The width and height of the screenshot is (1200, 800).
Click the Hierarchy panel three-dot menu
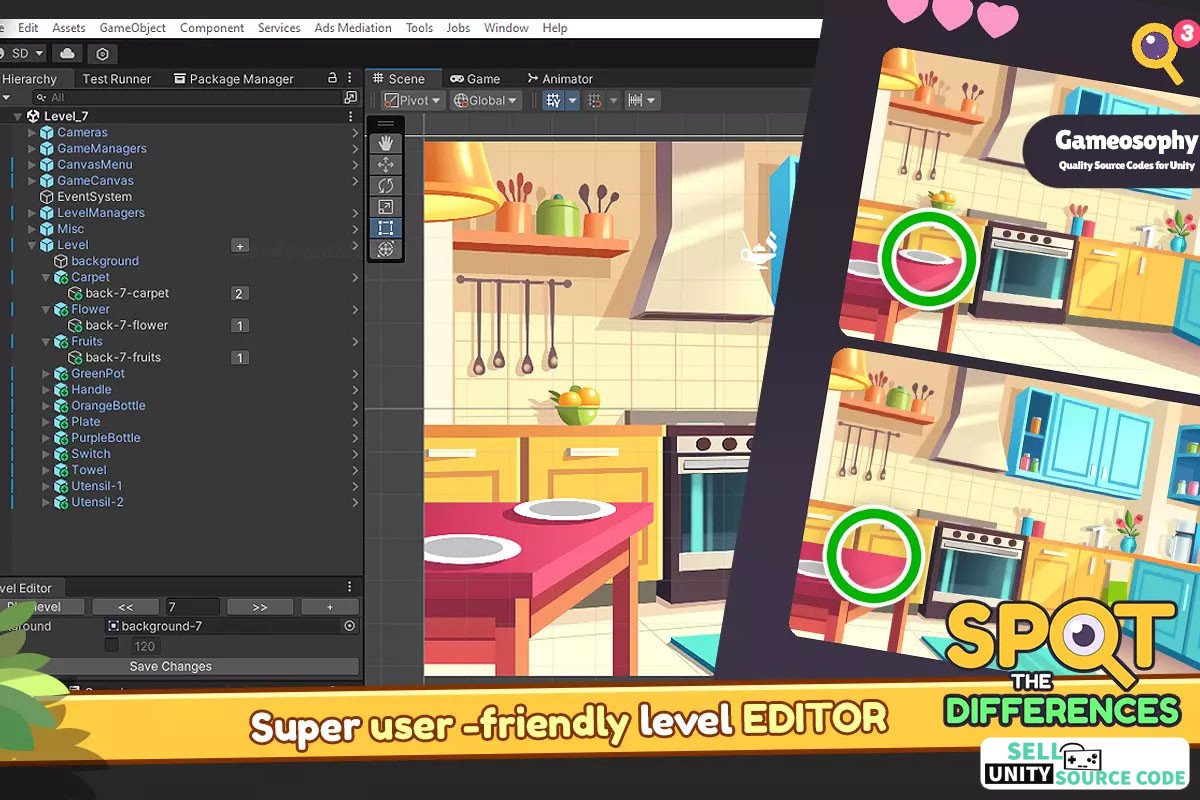click(350, 78)
